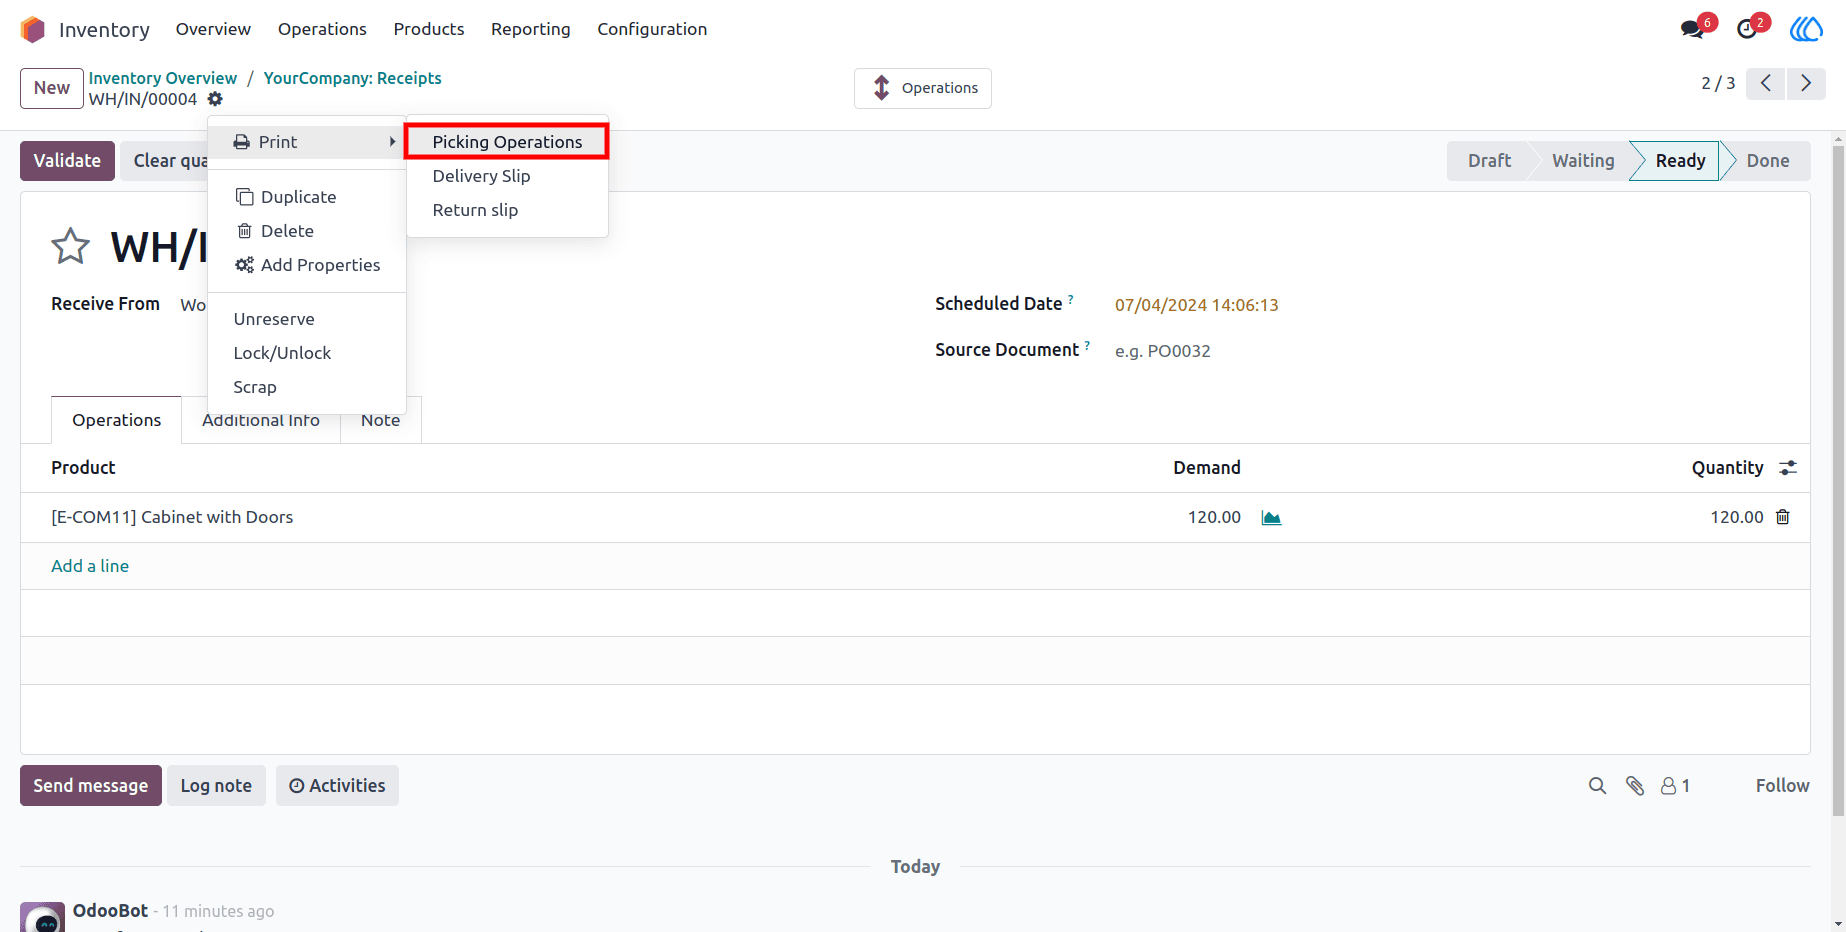Show followers count icon
This screenshot has width=1846, height=932.
click(x=1675, y=786)
